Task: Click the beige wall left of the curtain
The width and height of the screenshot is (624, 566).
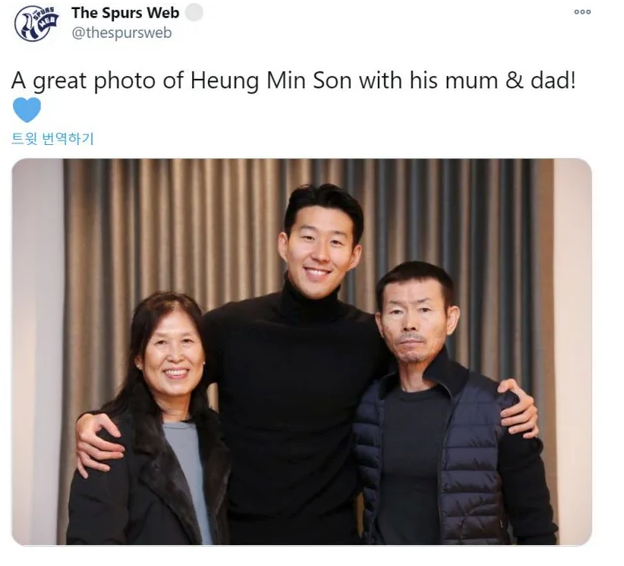Action: click(38, 350)
